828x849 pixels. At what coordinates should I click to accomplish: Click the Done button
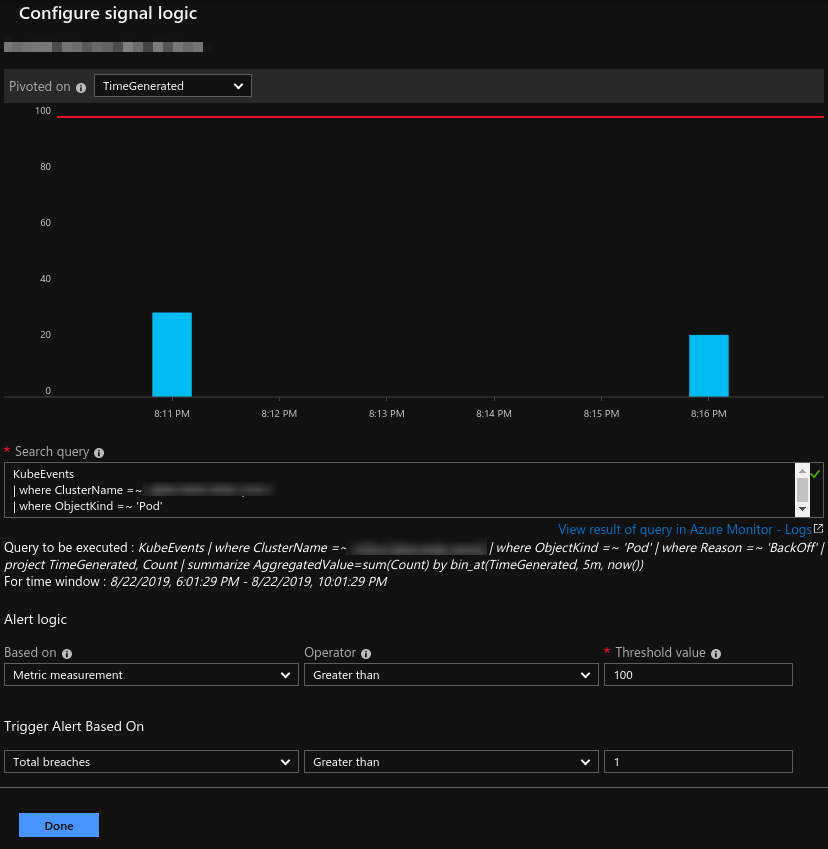[58, 825]
